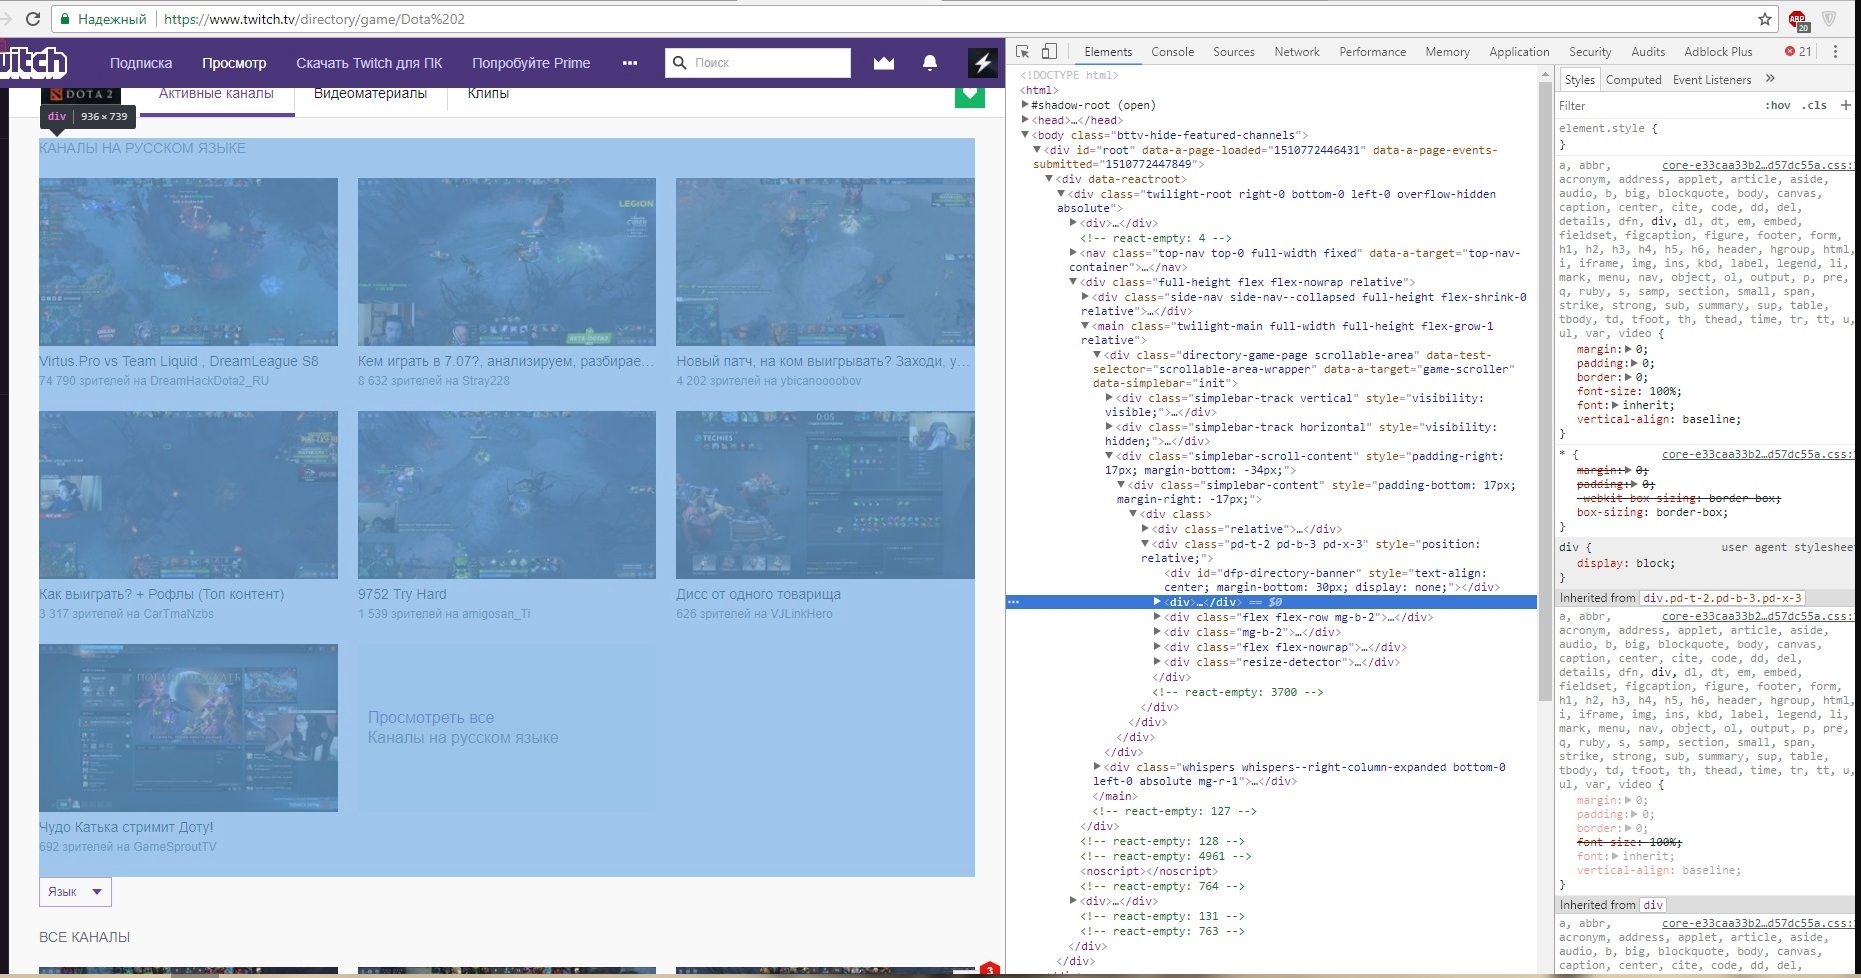
Task: Click the browser address bar URL
Action: [314, 19]
